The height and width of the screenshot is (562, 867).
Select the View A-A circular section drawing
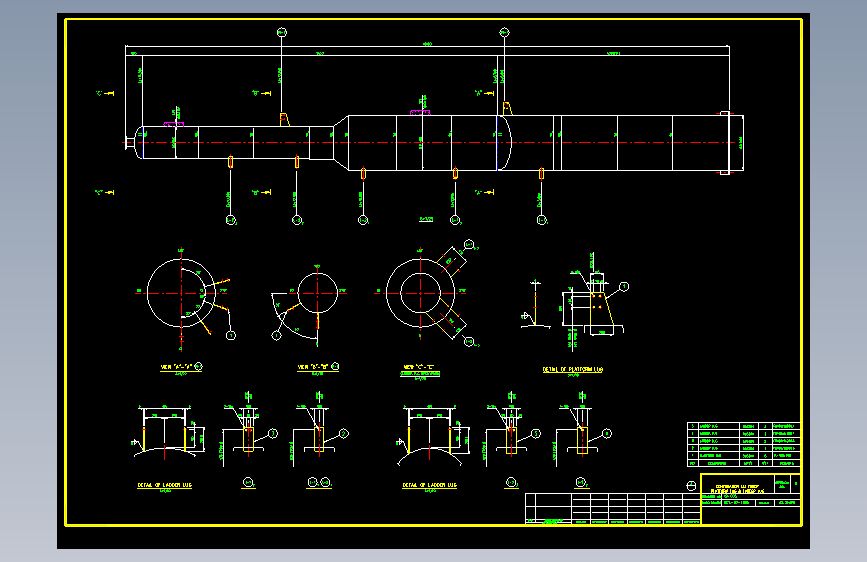(181, 294)
